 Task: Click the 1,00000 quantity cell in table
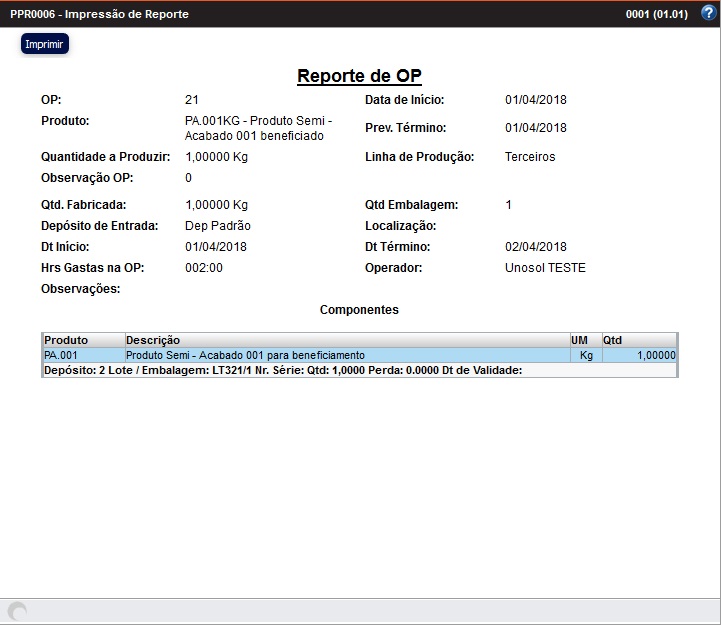click(x=639, y=355)
